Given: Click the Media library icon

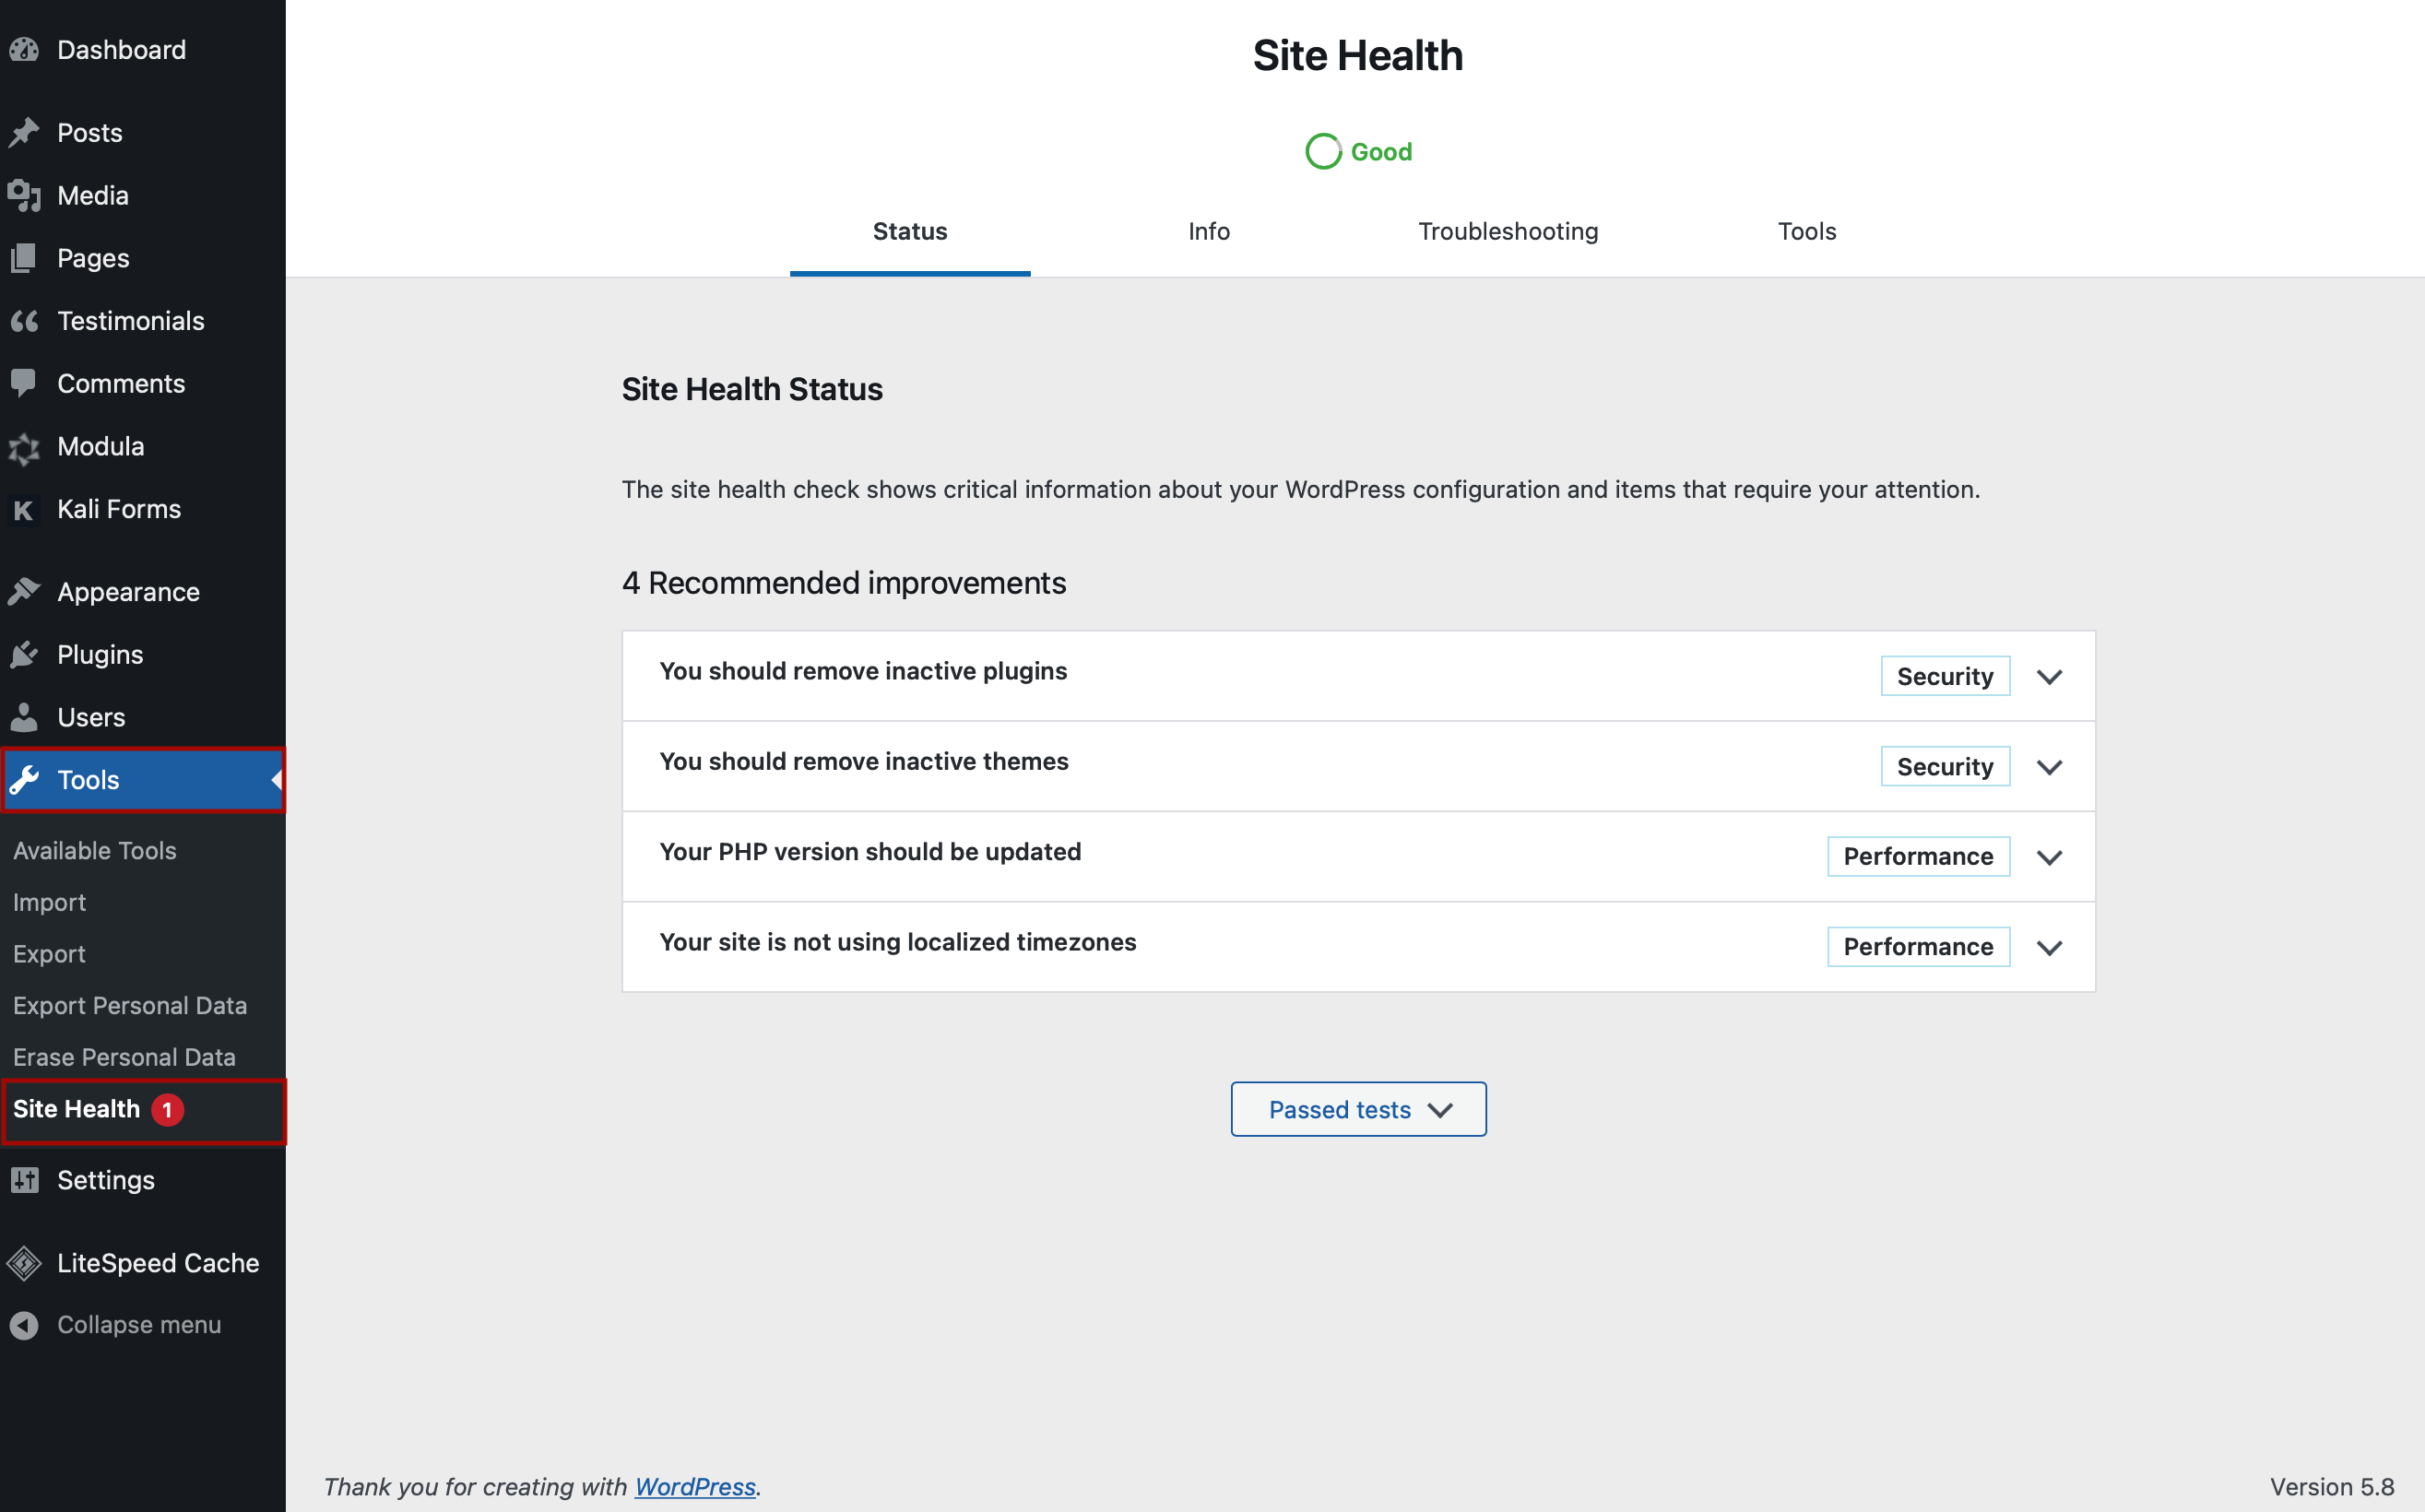Looking at the screenshot, I should [24, 196].
